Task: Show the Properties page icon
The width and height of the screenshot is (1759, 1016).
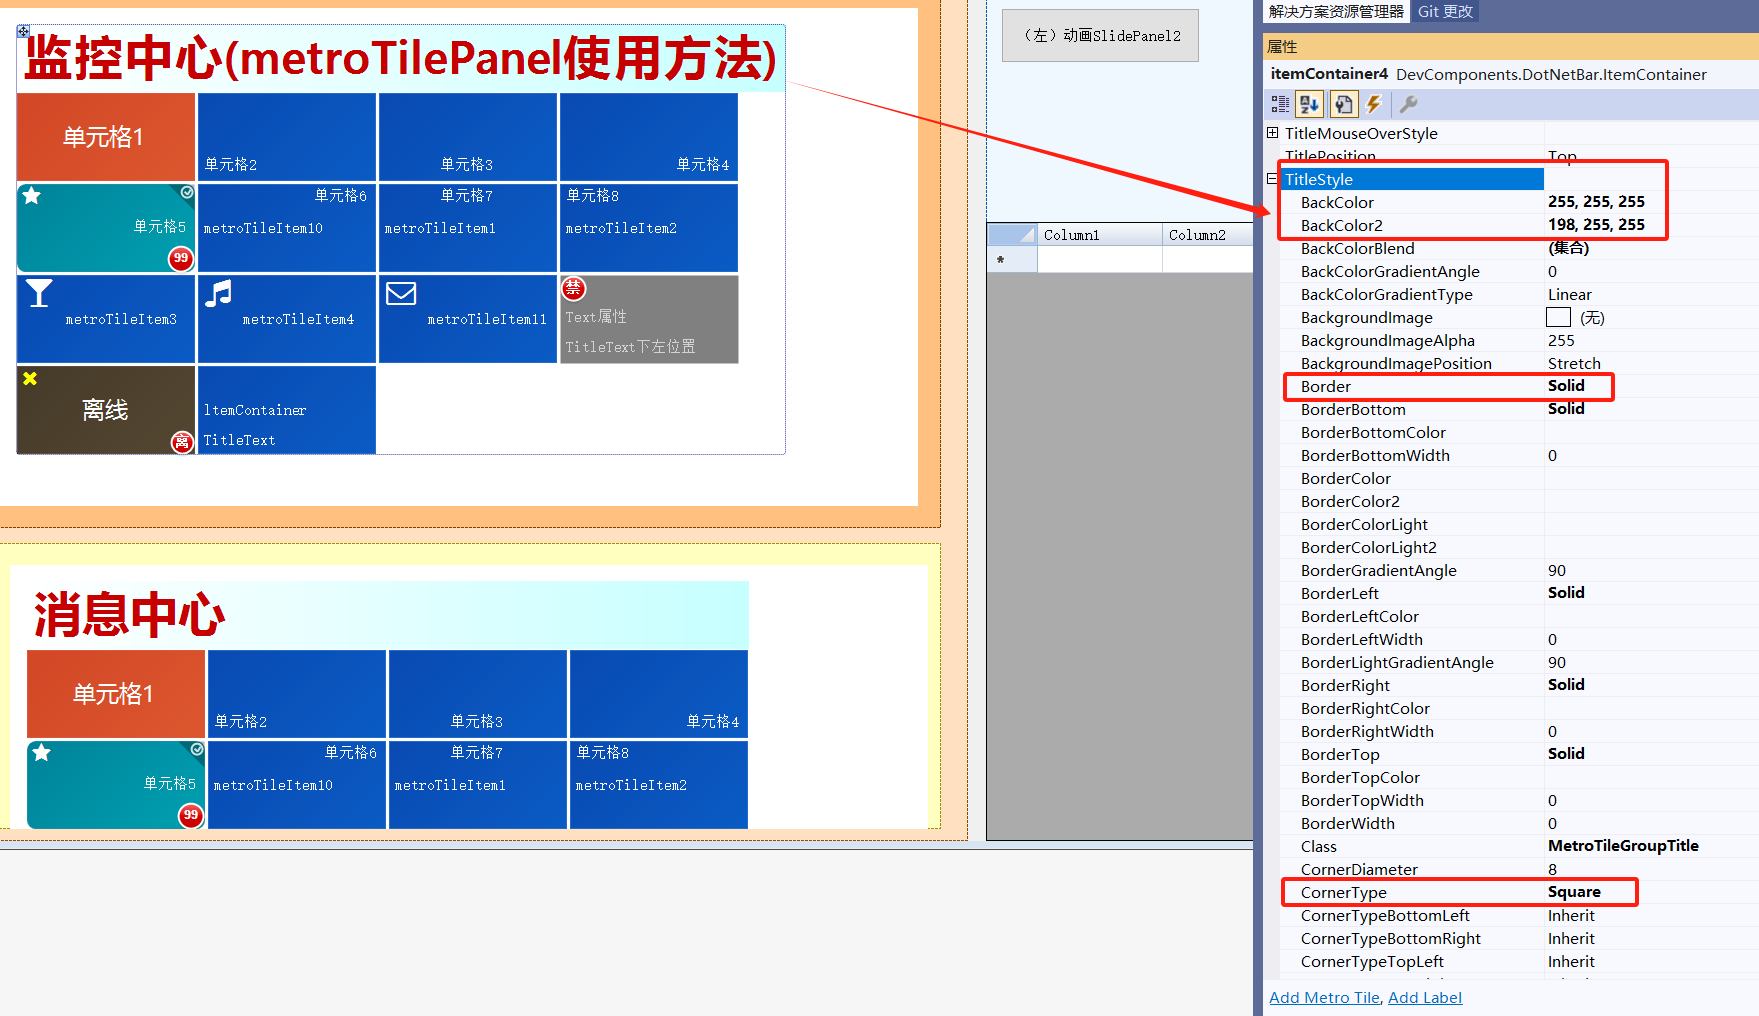Action: tap(1343, 104)
